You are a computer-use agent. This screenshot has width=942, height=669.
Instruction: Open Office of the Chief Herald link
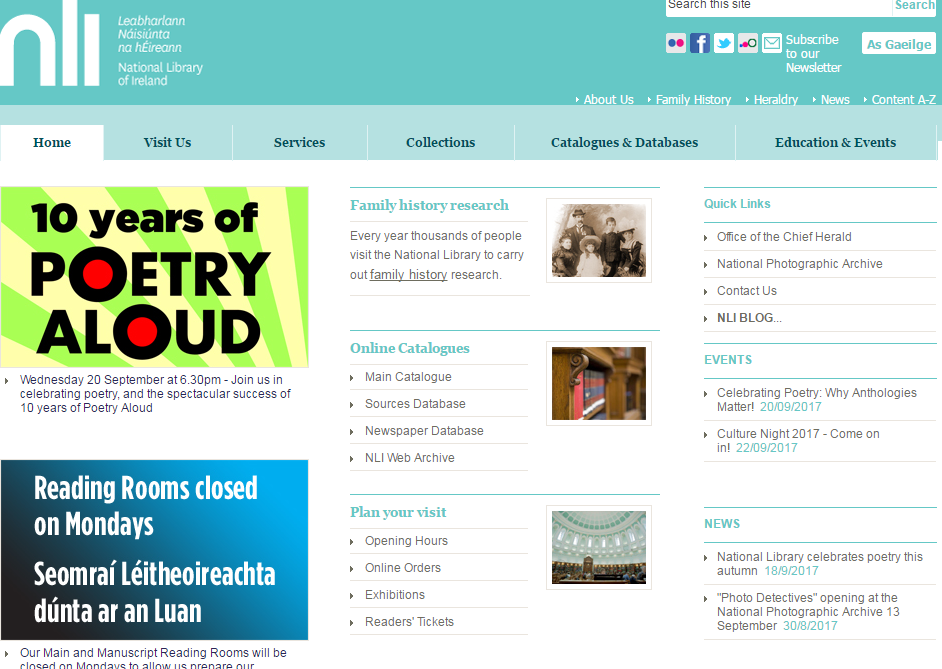click(x=784, y=237)
